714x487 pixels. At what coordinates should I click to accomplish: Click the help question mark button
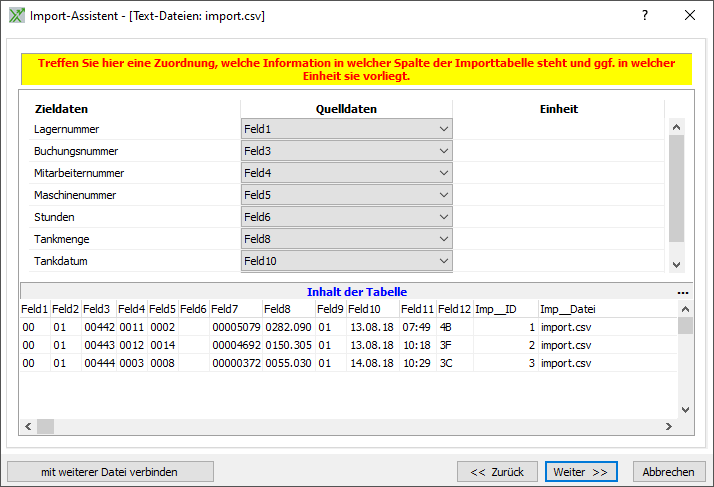click(644, 16)
